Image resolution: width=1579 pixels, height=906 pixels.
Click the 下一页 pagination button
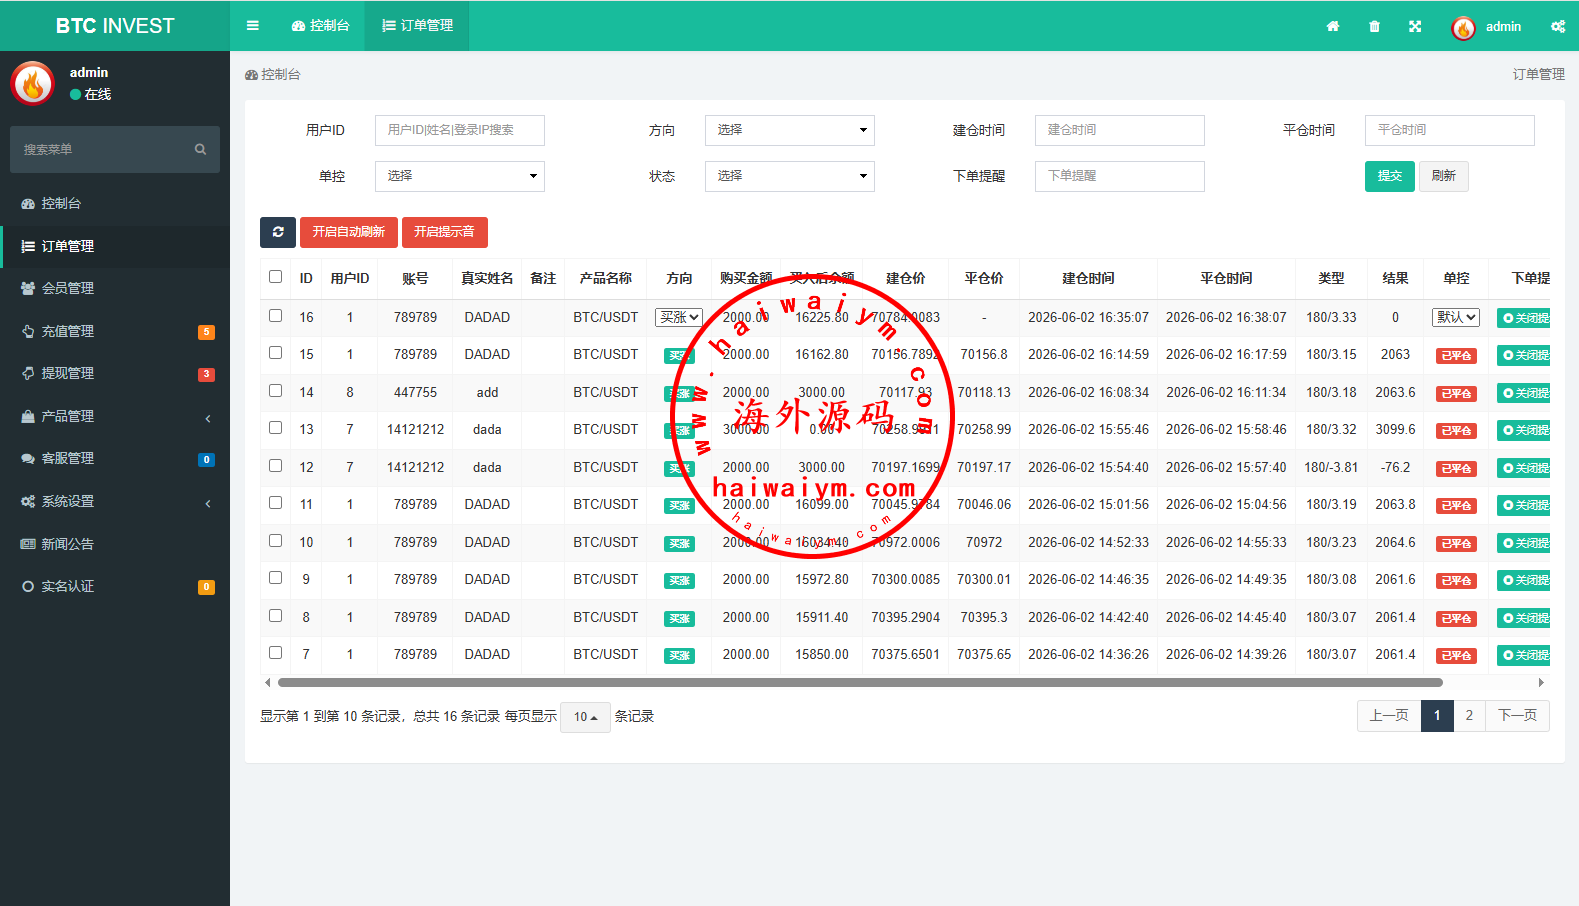tap(1517, 716)
